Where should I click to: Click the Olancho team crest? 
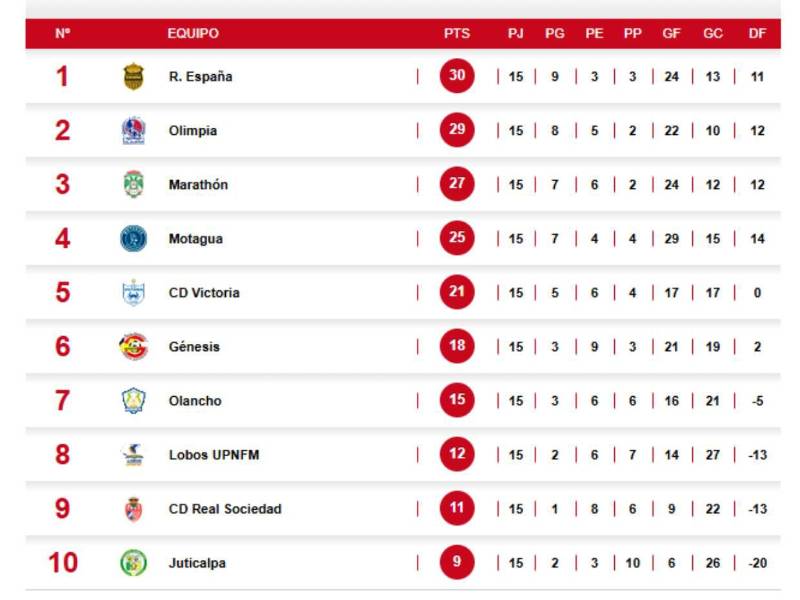133,401
